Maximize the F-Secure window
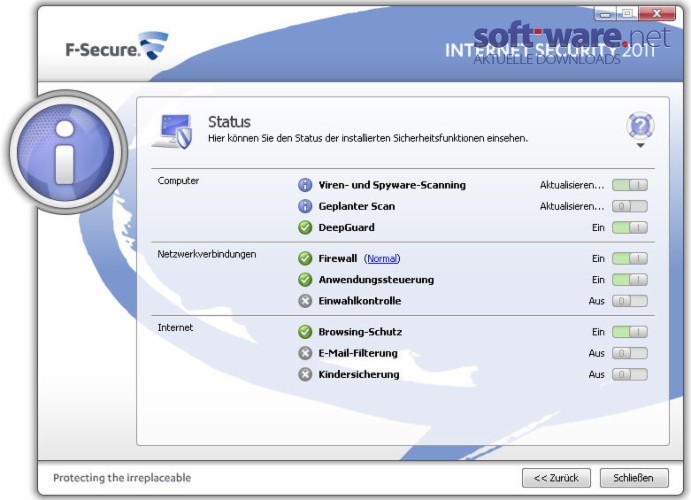691x500 pixels. [627, 14]
